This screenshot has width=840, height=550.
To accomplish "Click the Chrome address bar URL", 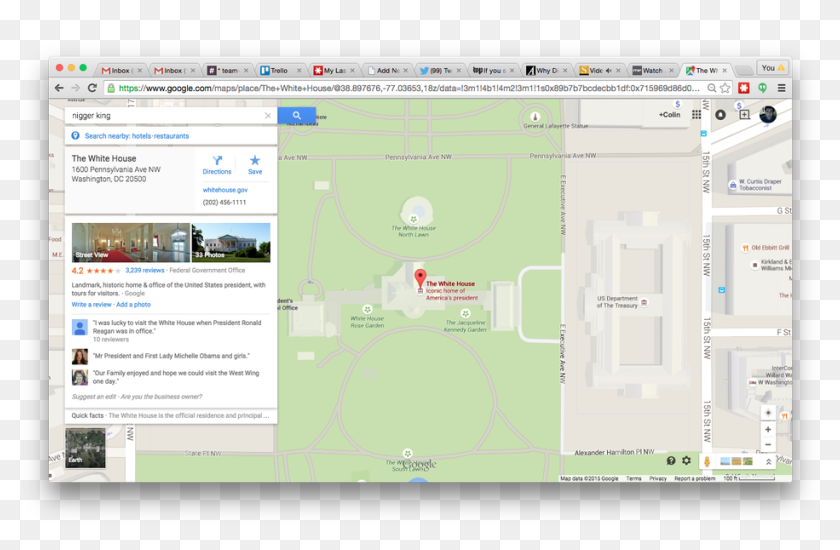I will coord(409,88).
